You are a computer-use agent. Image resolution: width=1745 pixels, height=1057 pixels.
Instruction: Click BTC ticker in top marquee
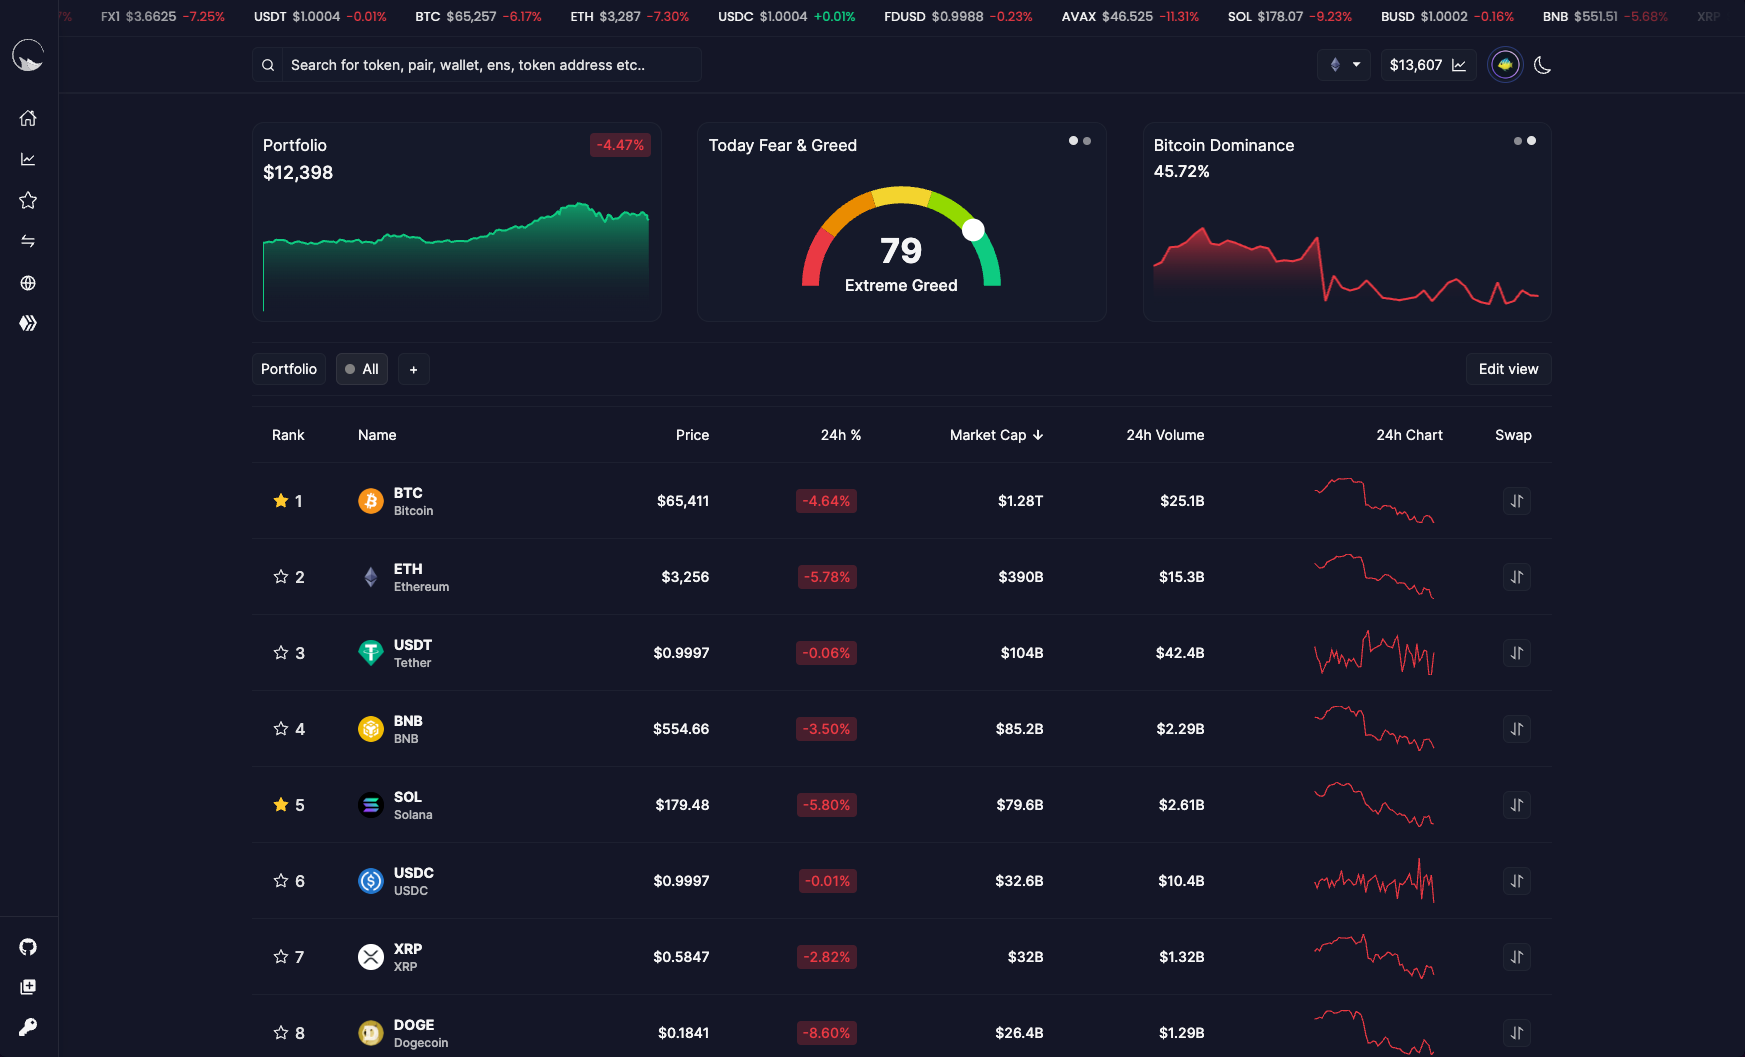(x=478, y=17)
